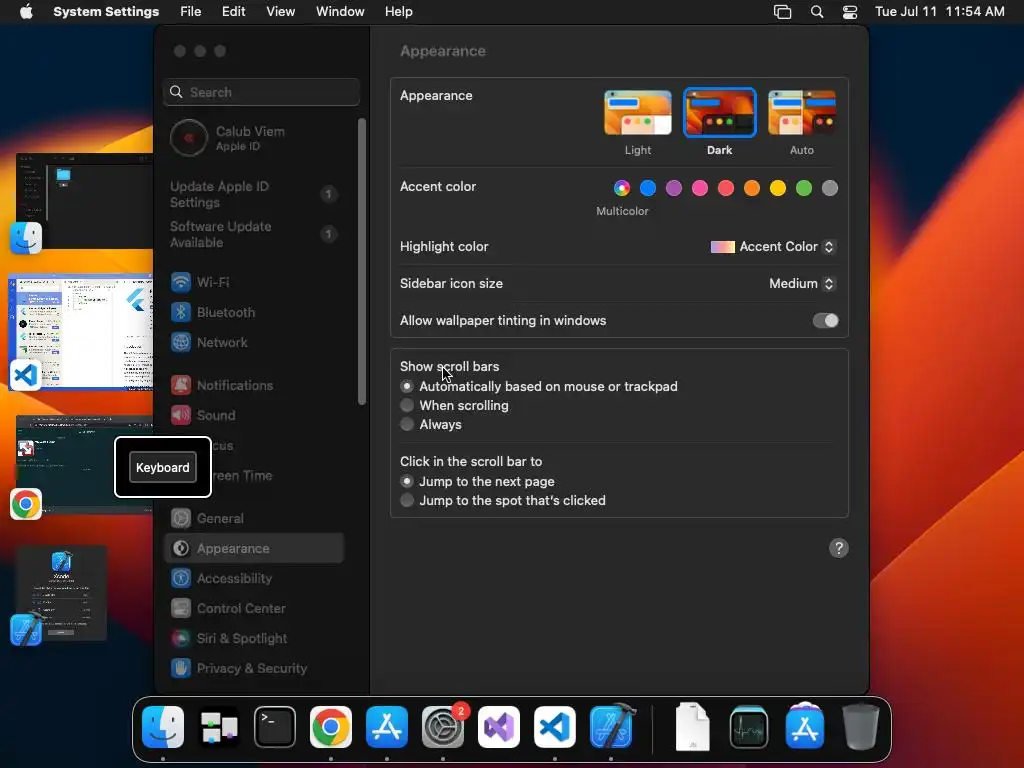Pick the graphite accent color
The image size is (1024, 768).
pyautogui.click(x=830, y=188)
